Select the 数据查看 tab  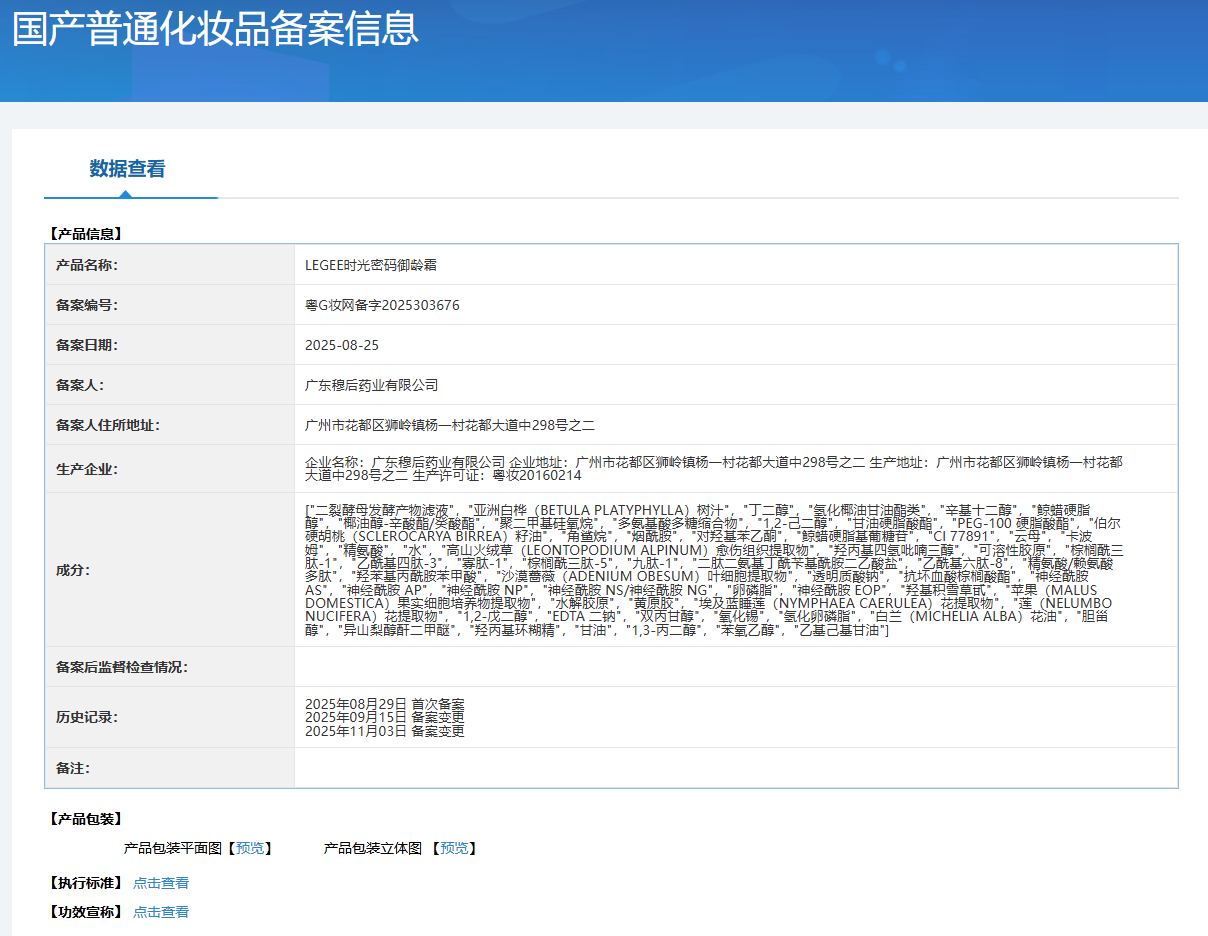[x=128, y=169]
